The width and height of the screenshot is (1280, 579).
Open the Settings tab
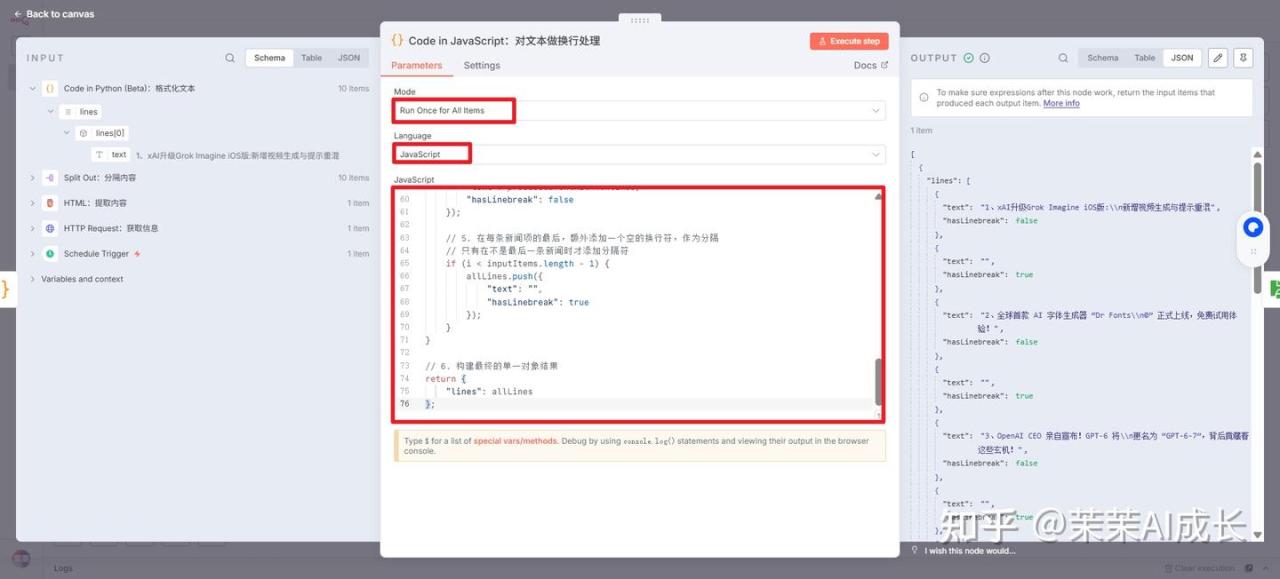tap(481, 66)
